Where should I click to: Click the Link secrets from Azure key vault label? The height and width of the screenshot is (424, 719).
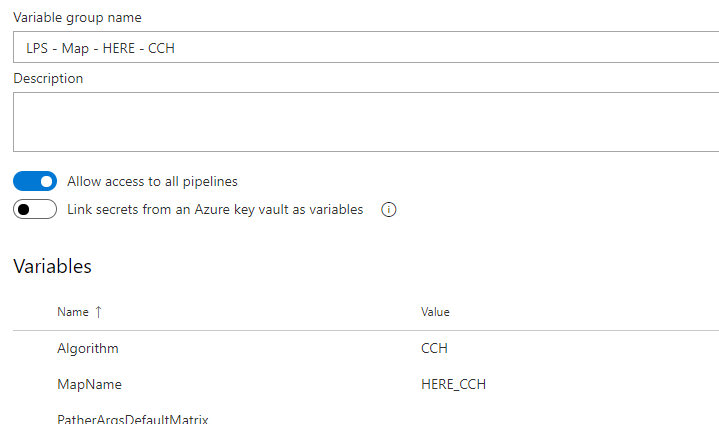point(215,209)
